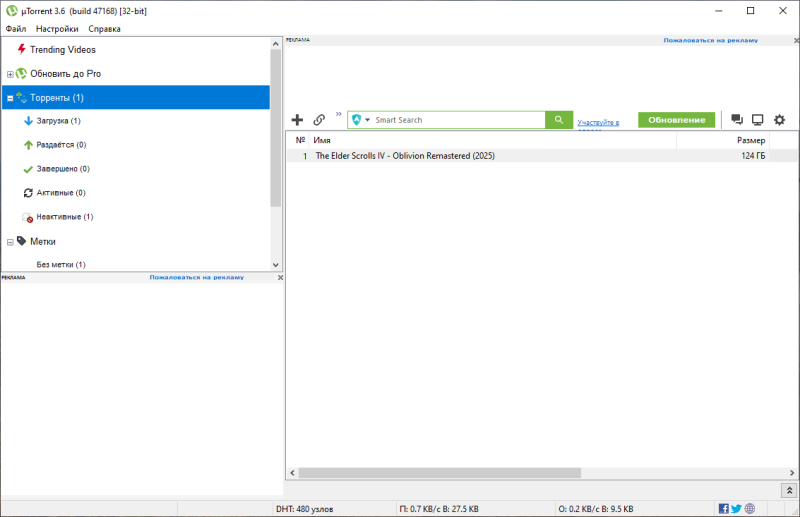Image resolution: width=800 pixels, height=517 pixels.
Task: Click the active refresh arrows icon
Action: coord(28,193)
